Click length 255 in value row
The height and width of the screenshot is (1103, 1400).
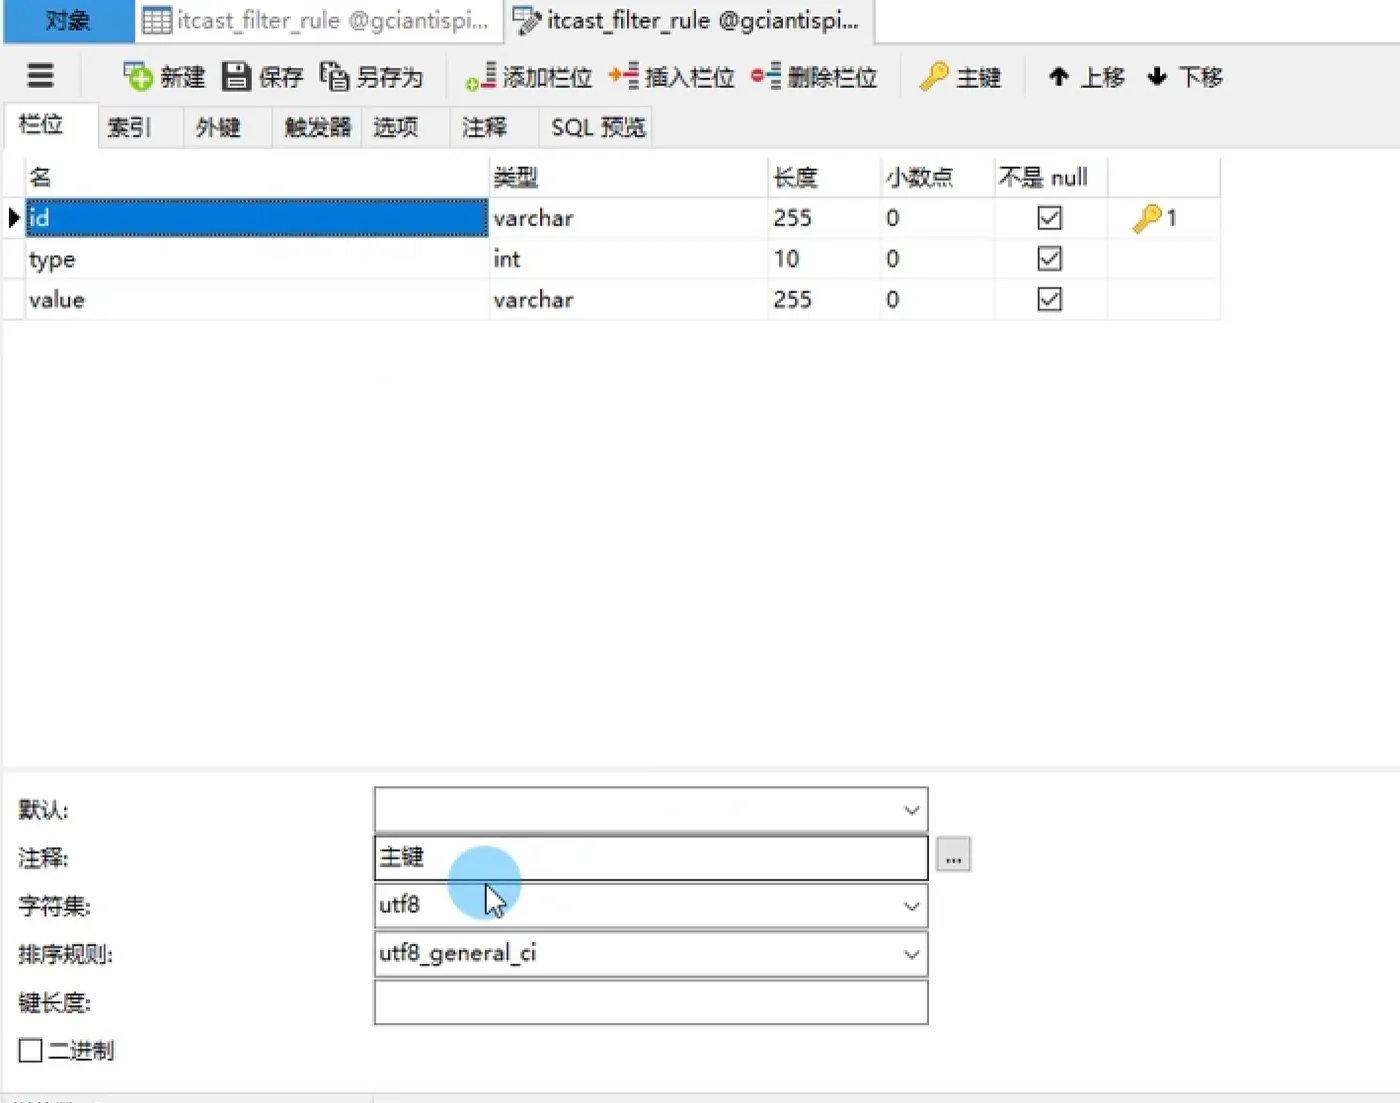824,299
